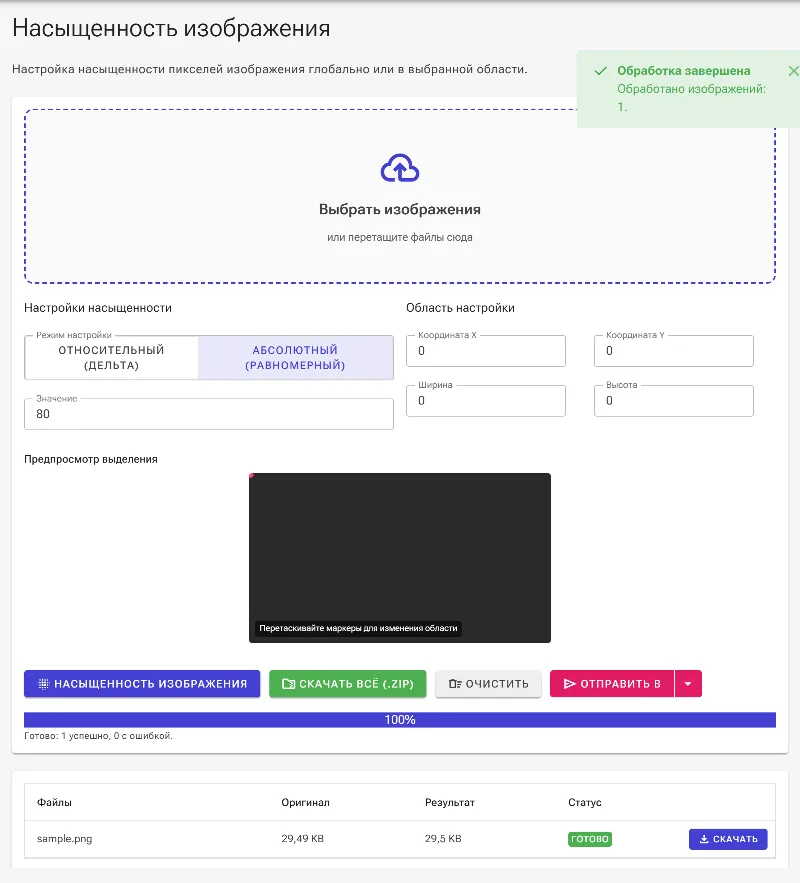This screenshot has width=800, height=883.
Task: Click the '29,5 KB' result size
Action: 443,839
